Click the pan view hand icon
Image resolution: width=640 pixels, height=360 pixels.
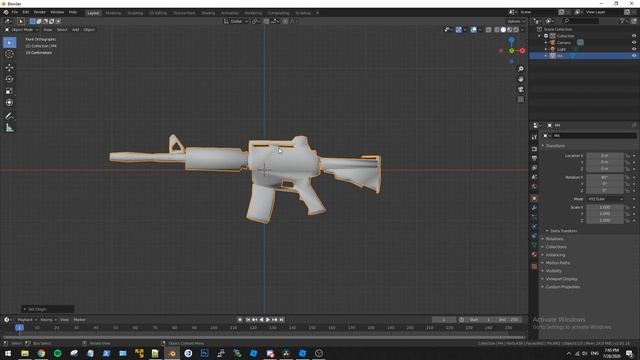click(521, 79)
